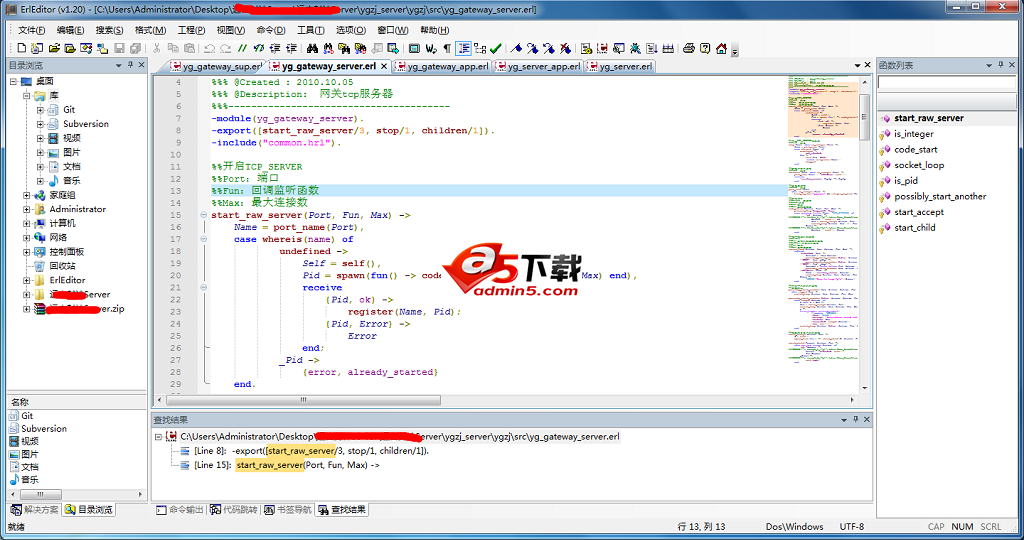1024x540 pixels.
Task: Collapse the search results file node
Action: (x=158, y=437)
